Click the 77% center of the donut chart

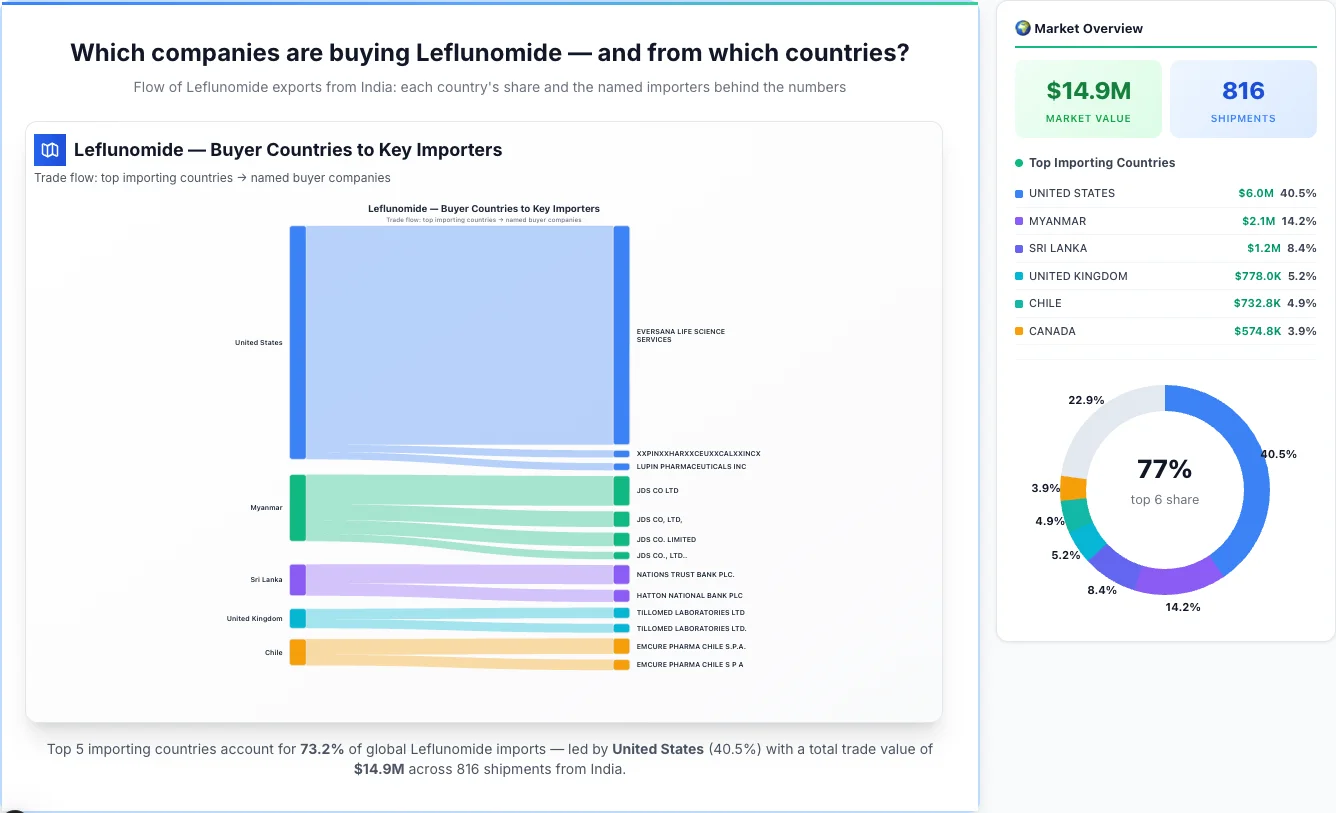[x=1164, y=467]
